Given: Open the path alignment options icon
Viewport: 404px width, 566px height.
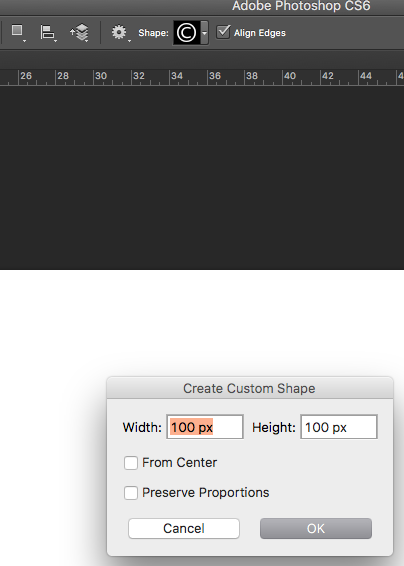Looking at the screenshot, I should point(48,32).
